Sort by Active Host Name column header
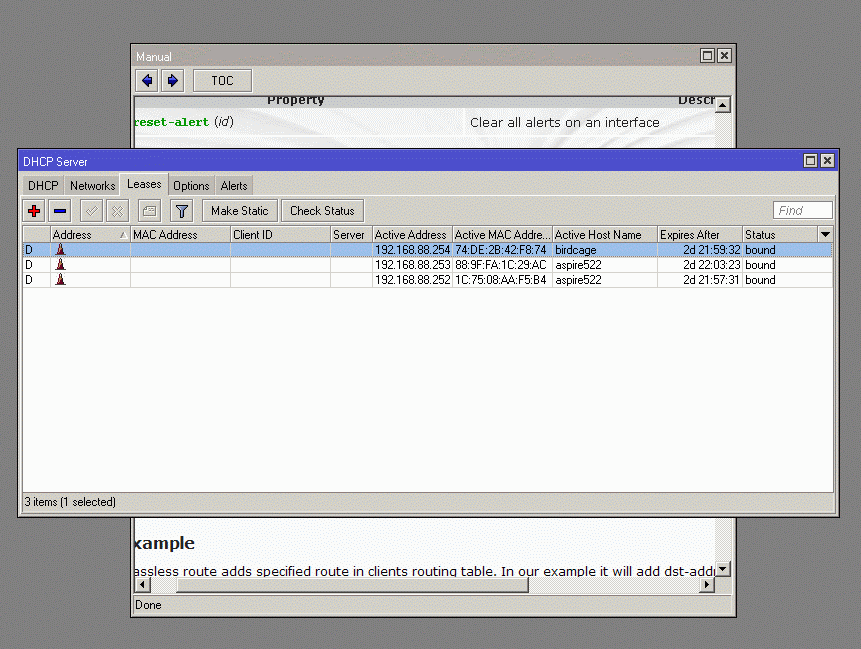Viewport: 861px width, 649px height. [605, 234]
